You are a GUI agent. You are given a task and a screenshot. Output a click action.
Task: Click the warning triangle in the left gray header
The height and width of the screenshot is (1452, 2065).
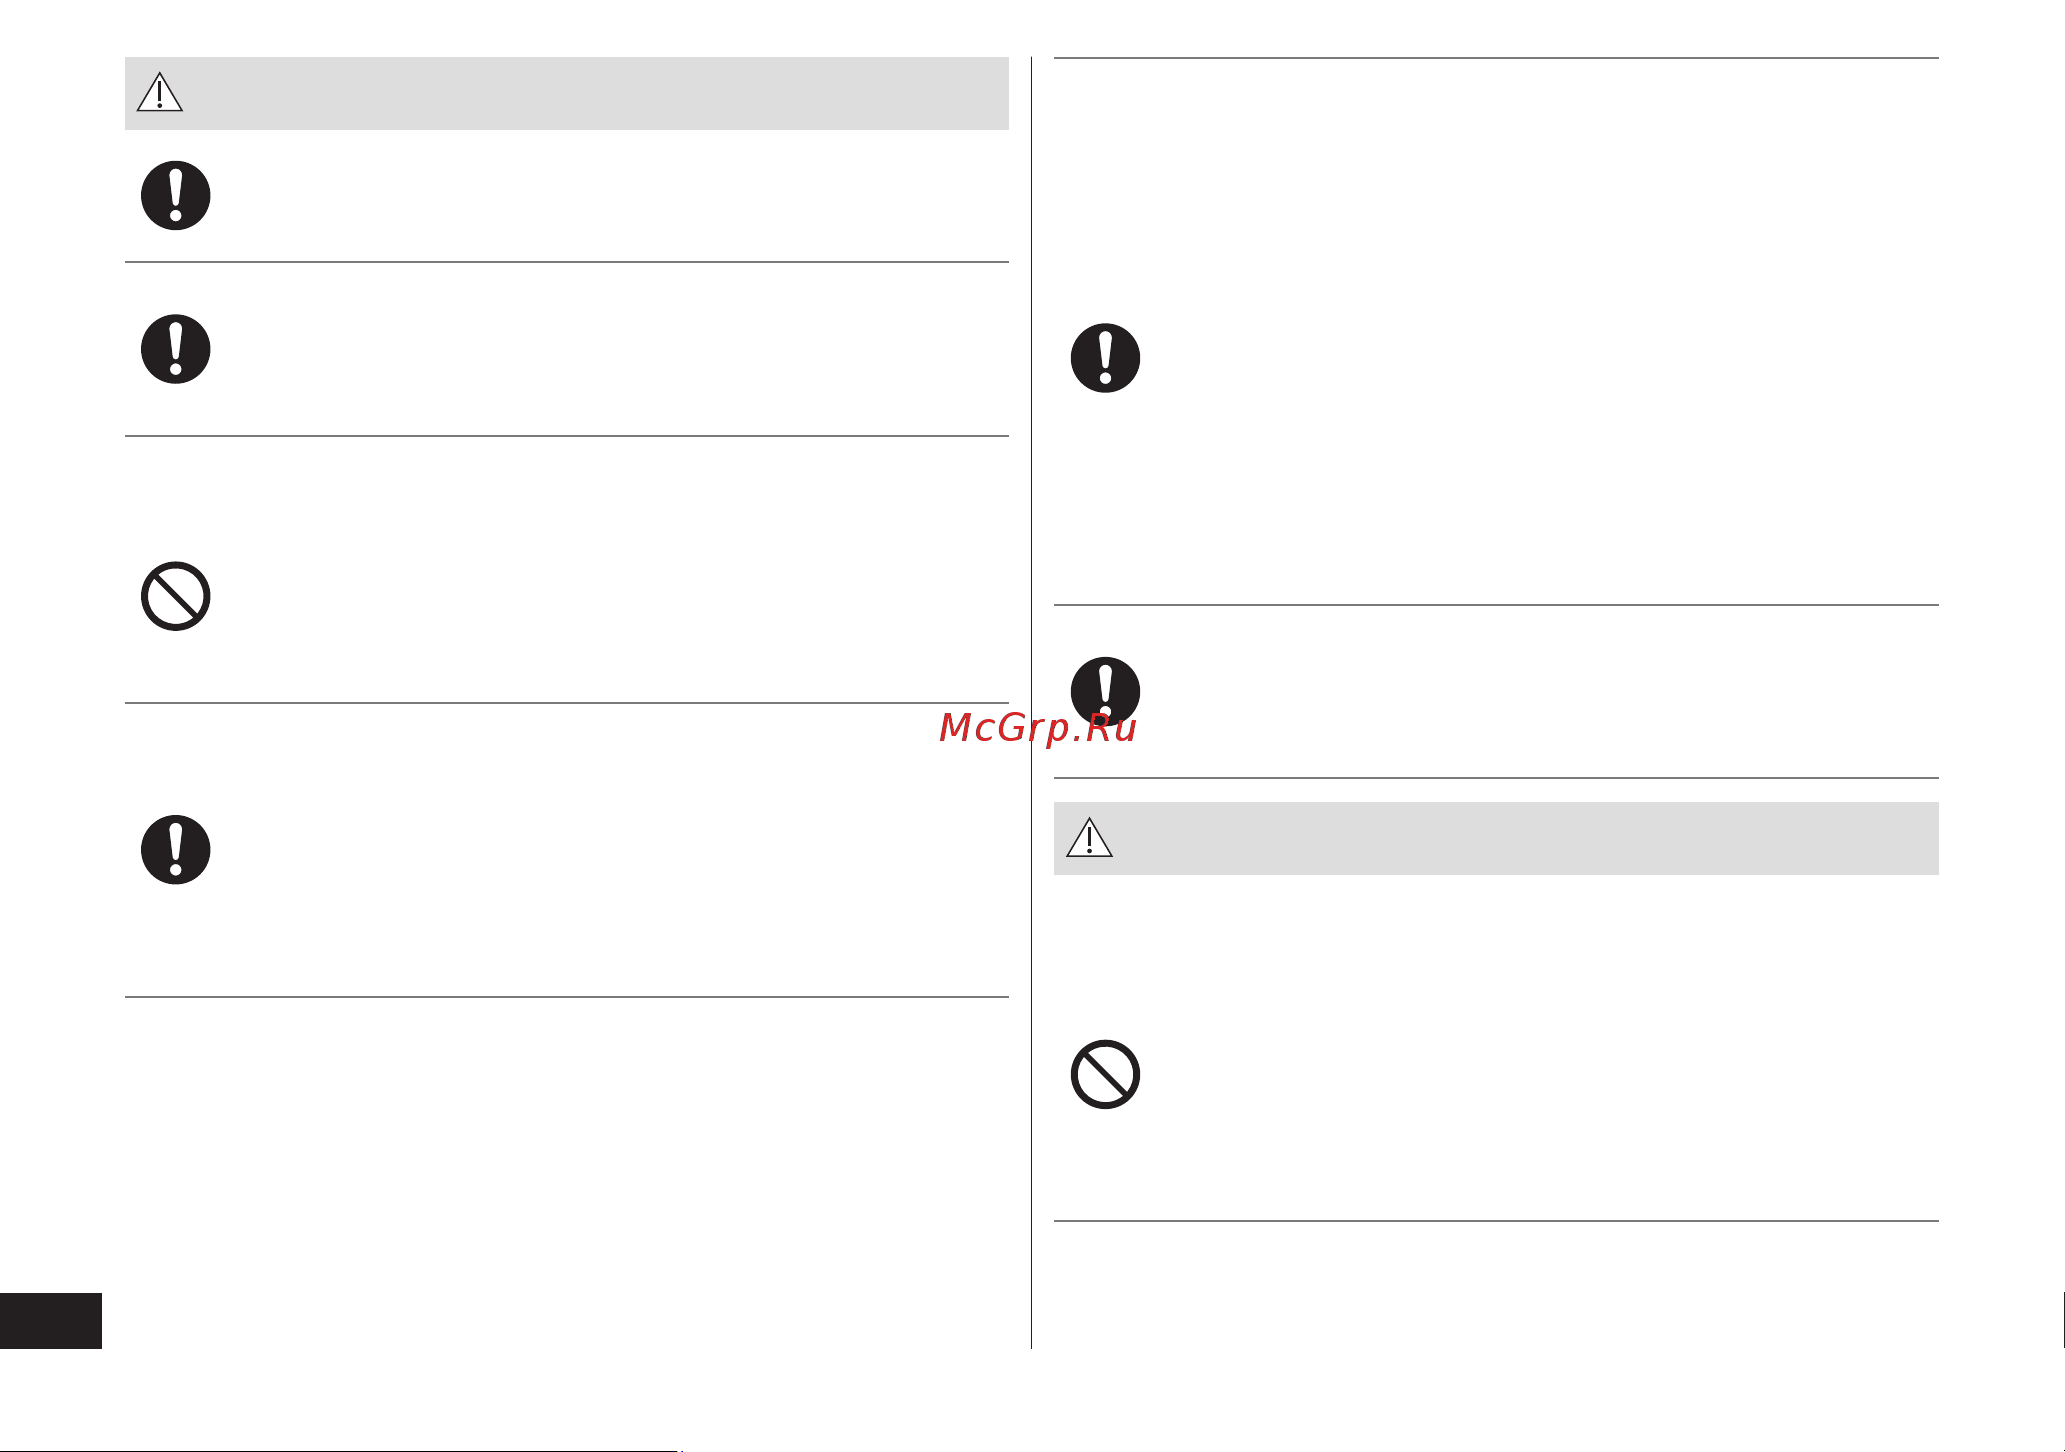click(x=160, y=92)
